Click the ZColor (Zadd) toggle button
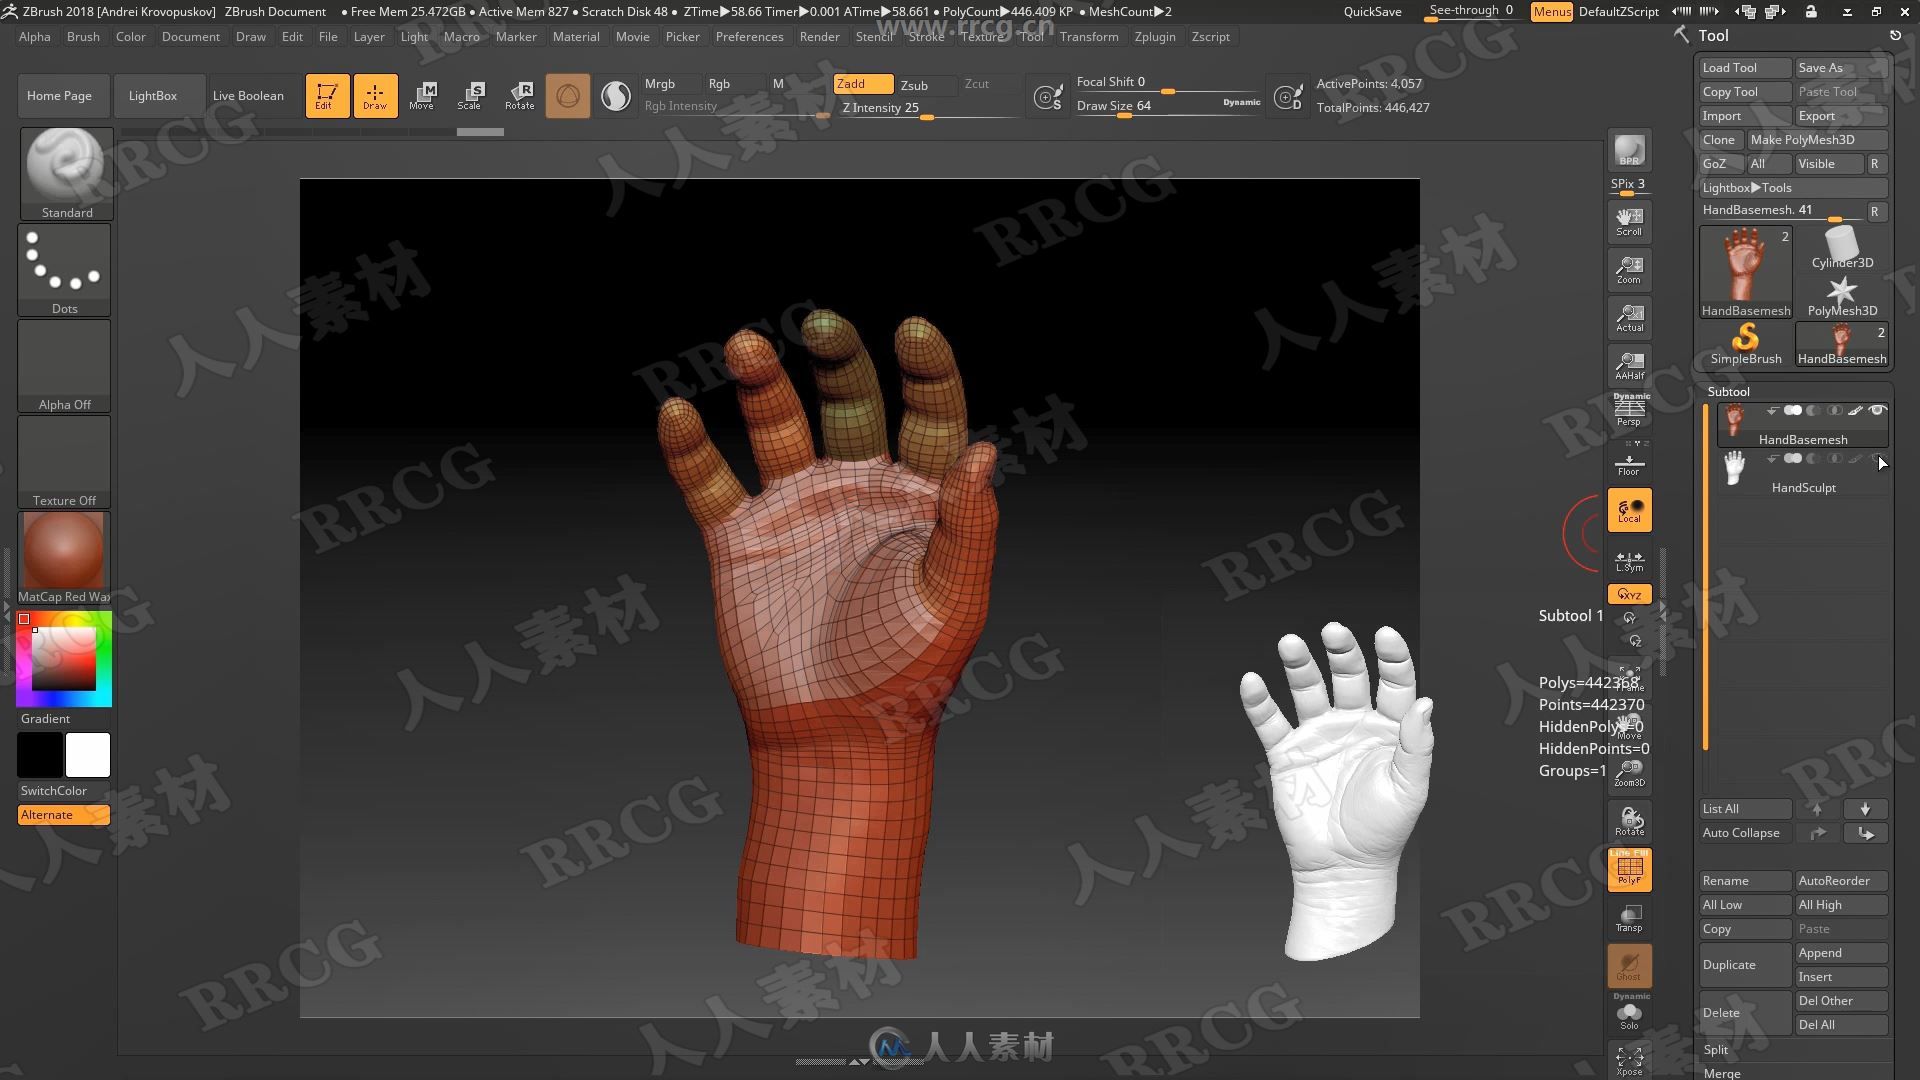 (851, 83)
